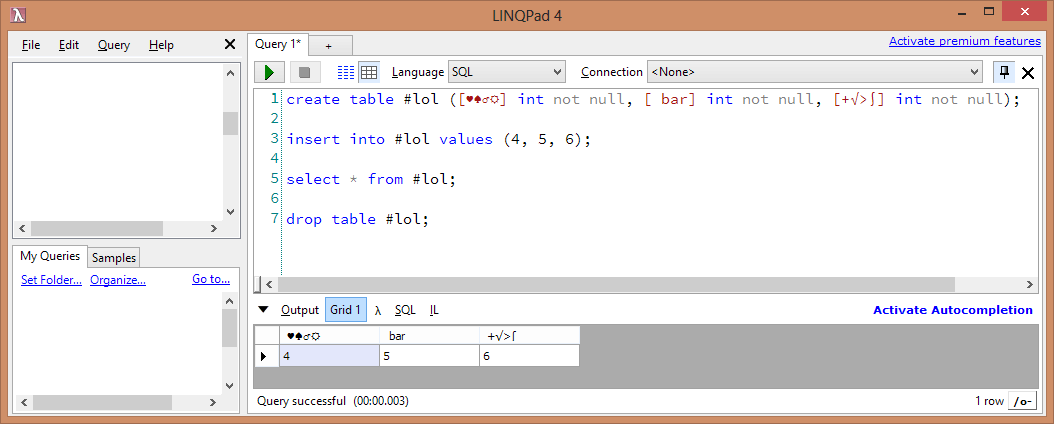Click the 'bar' column header in grid
This screenshot has width=1054, height=424.
tap(430, 335)
